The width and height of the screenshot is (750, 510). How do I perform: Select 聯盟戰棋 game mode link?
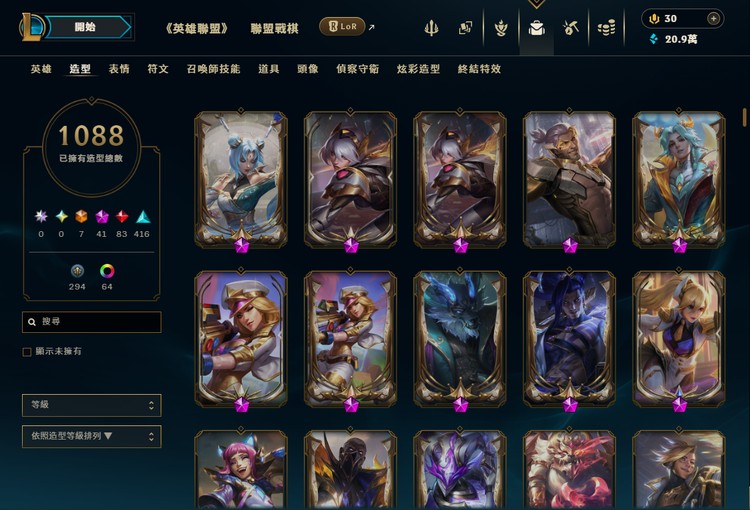(x=275, y=29)
